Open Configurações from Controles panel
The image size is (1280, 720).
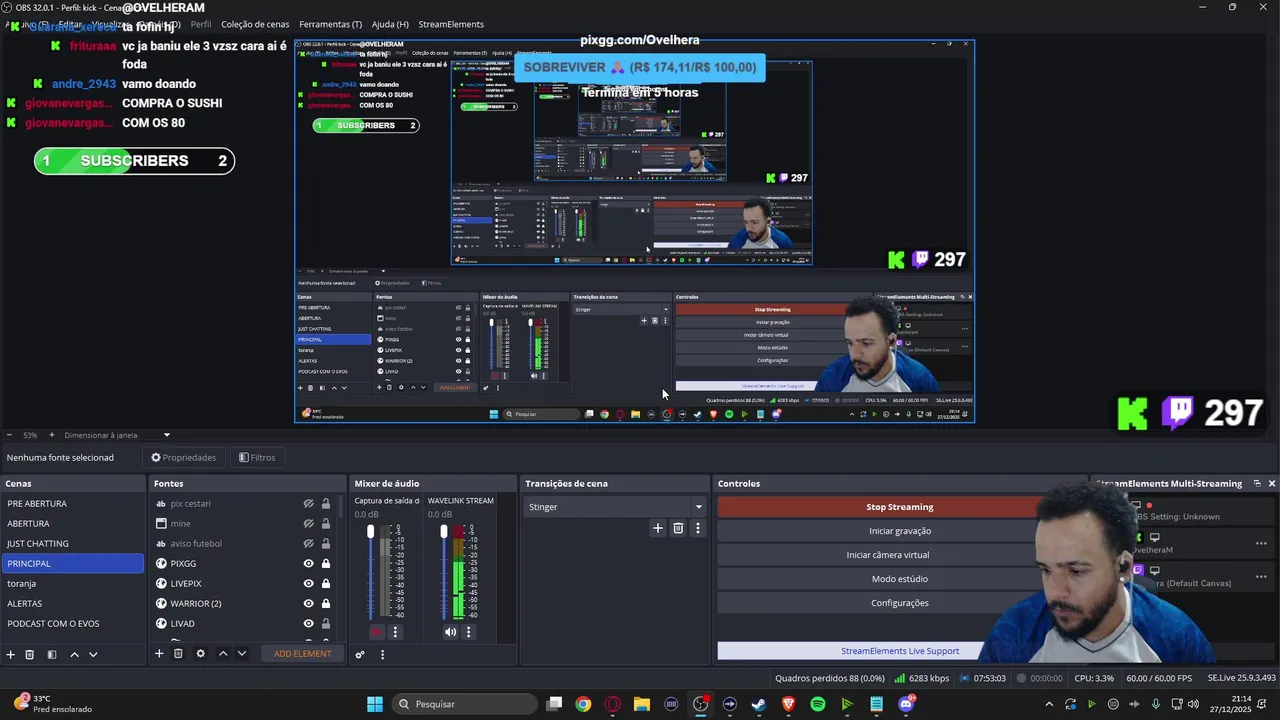[899, 603]
